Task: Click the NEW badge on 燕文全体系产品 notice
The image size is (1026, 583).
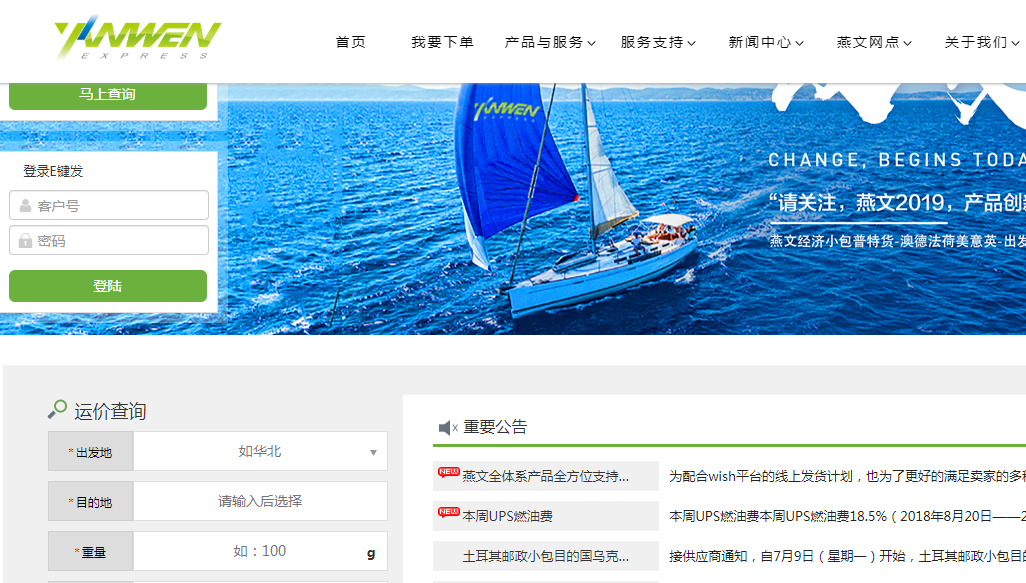Action: point(449,472)
